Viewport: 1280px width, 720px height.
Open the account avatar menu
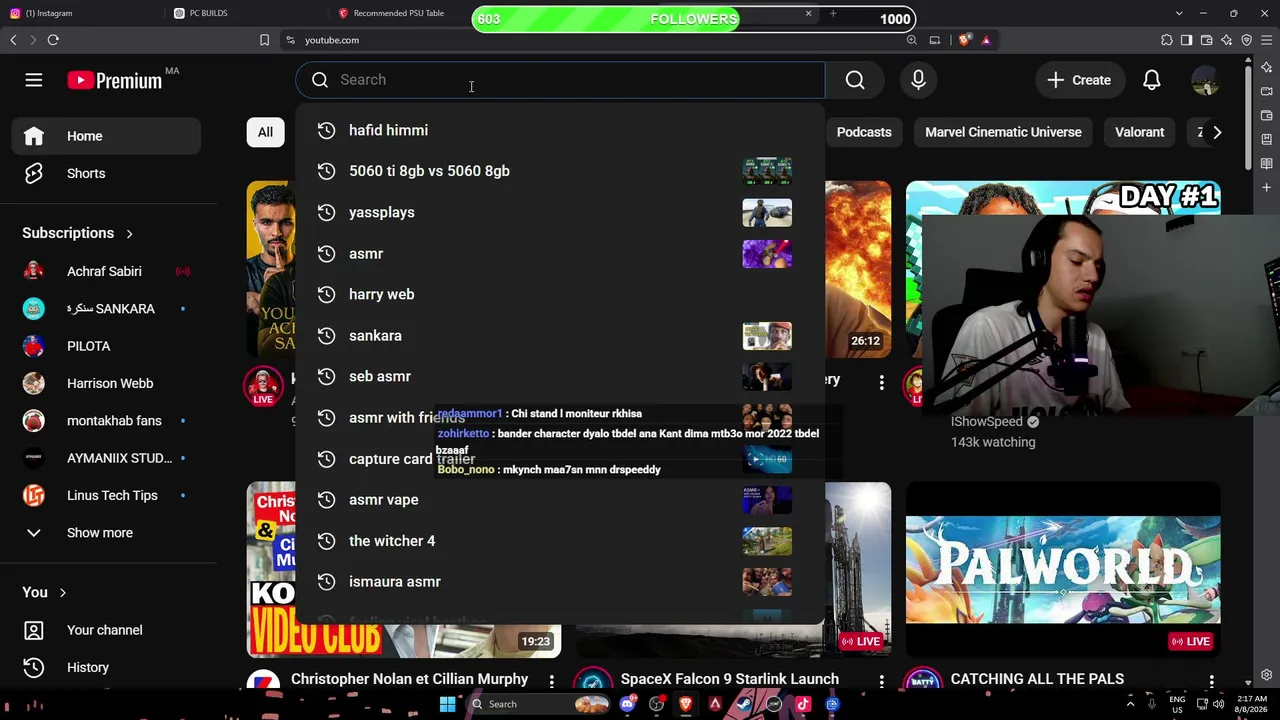(1206, 80)
